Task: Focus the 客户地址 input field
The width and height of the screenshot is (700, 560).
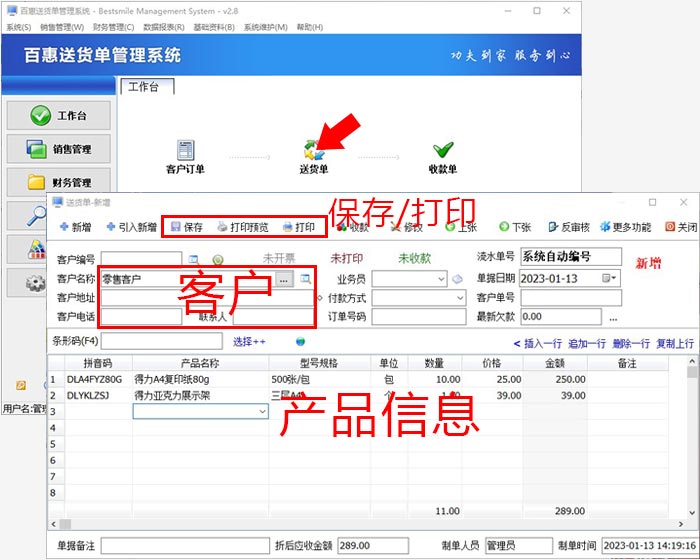Action: pyautogui.click(x=207, y=298)
